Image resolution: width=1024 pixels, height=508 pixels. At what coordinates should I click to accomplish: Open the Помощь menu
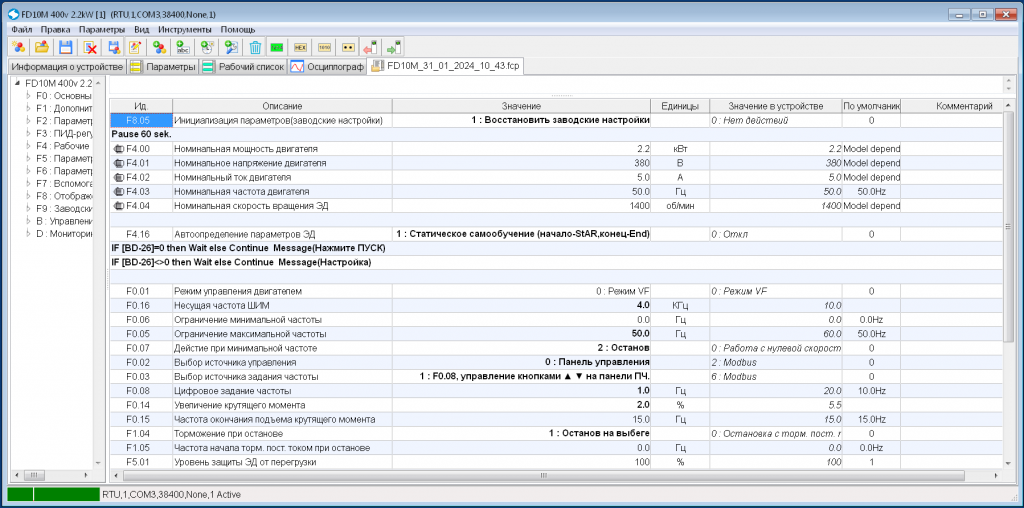click(x=238, y=29)
